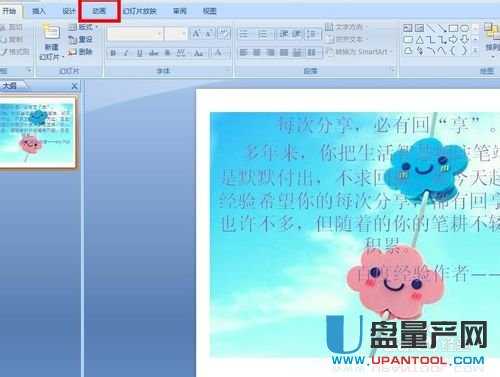Select the right brace shape
500x377 pixels.
click(x=465, y=51)
